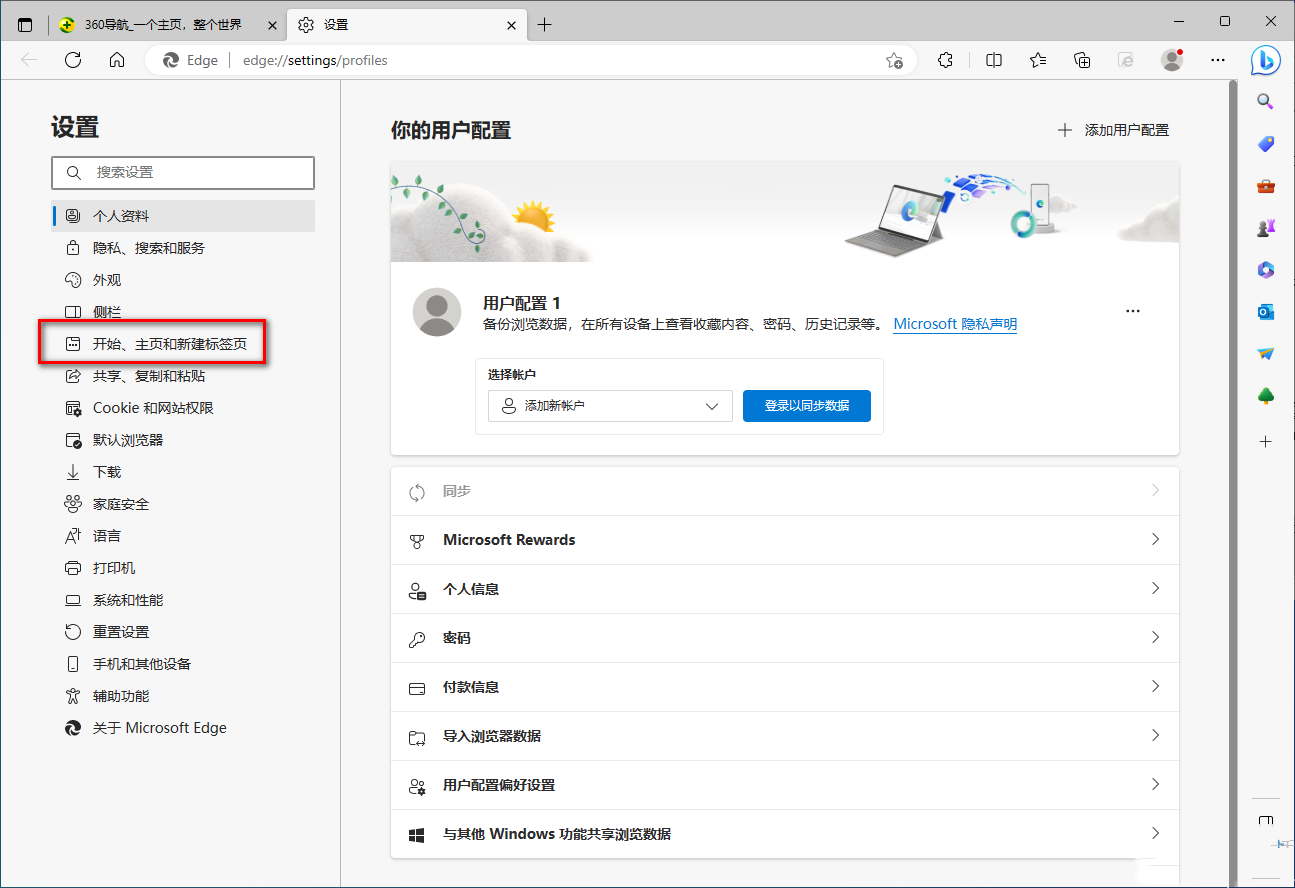Open 辅助功能 settings
This screenshot has width=1295, height=888.
coord(183,696)
